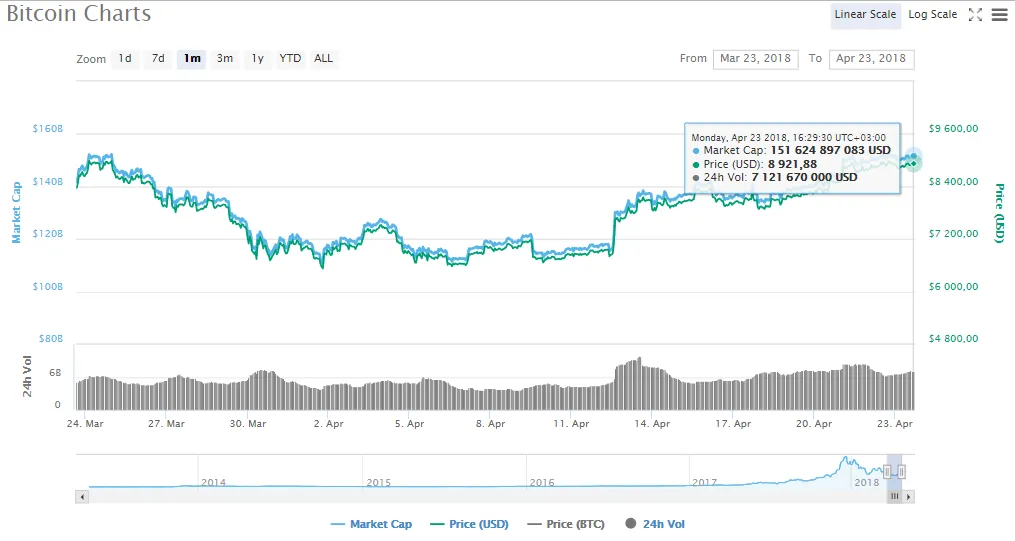The height and width of the screenshot is (541, 1015).
Task: Enter fullscreen mode with the expand-arrows icon
Action: coord(976,15)
